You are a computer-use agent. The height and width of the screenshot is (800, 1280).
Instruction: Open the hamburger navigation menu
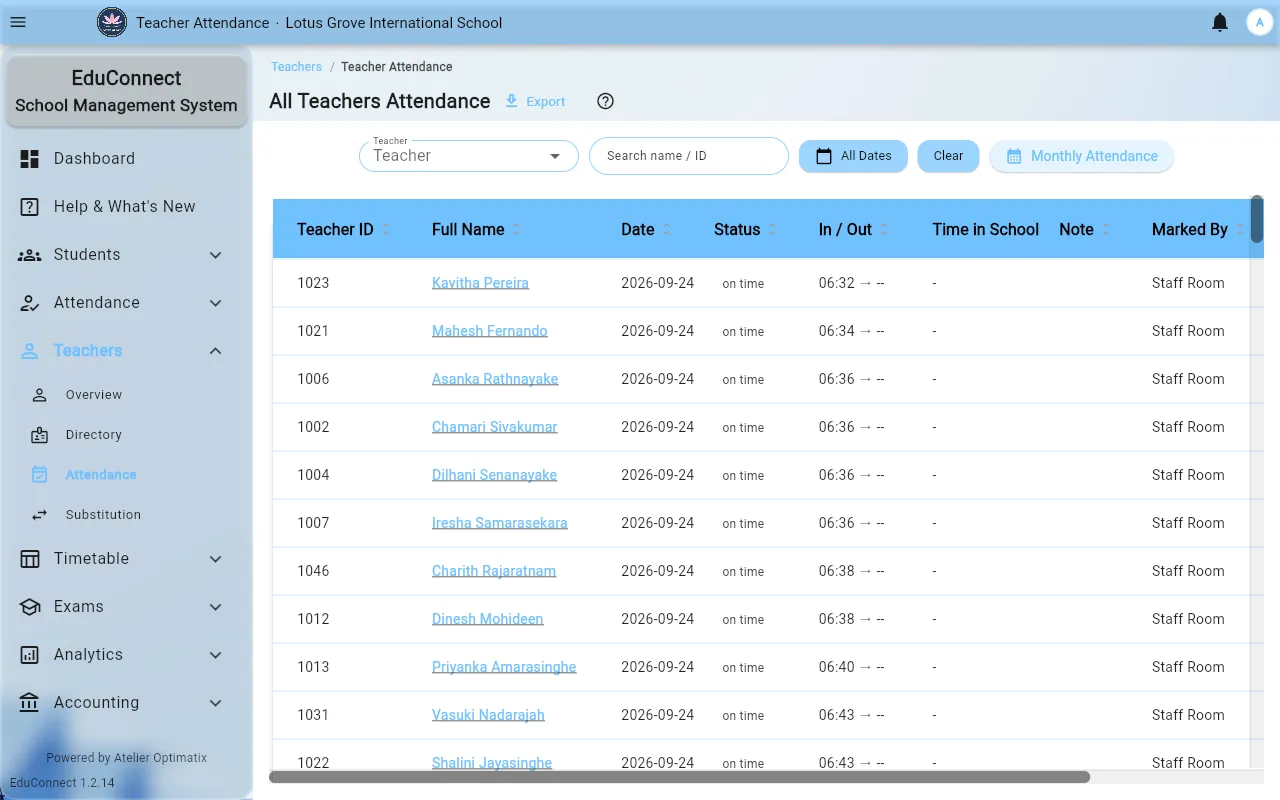pyautogui.click(x=18, y=22)
